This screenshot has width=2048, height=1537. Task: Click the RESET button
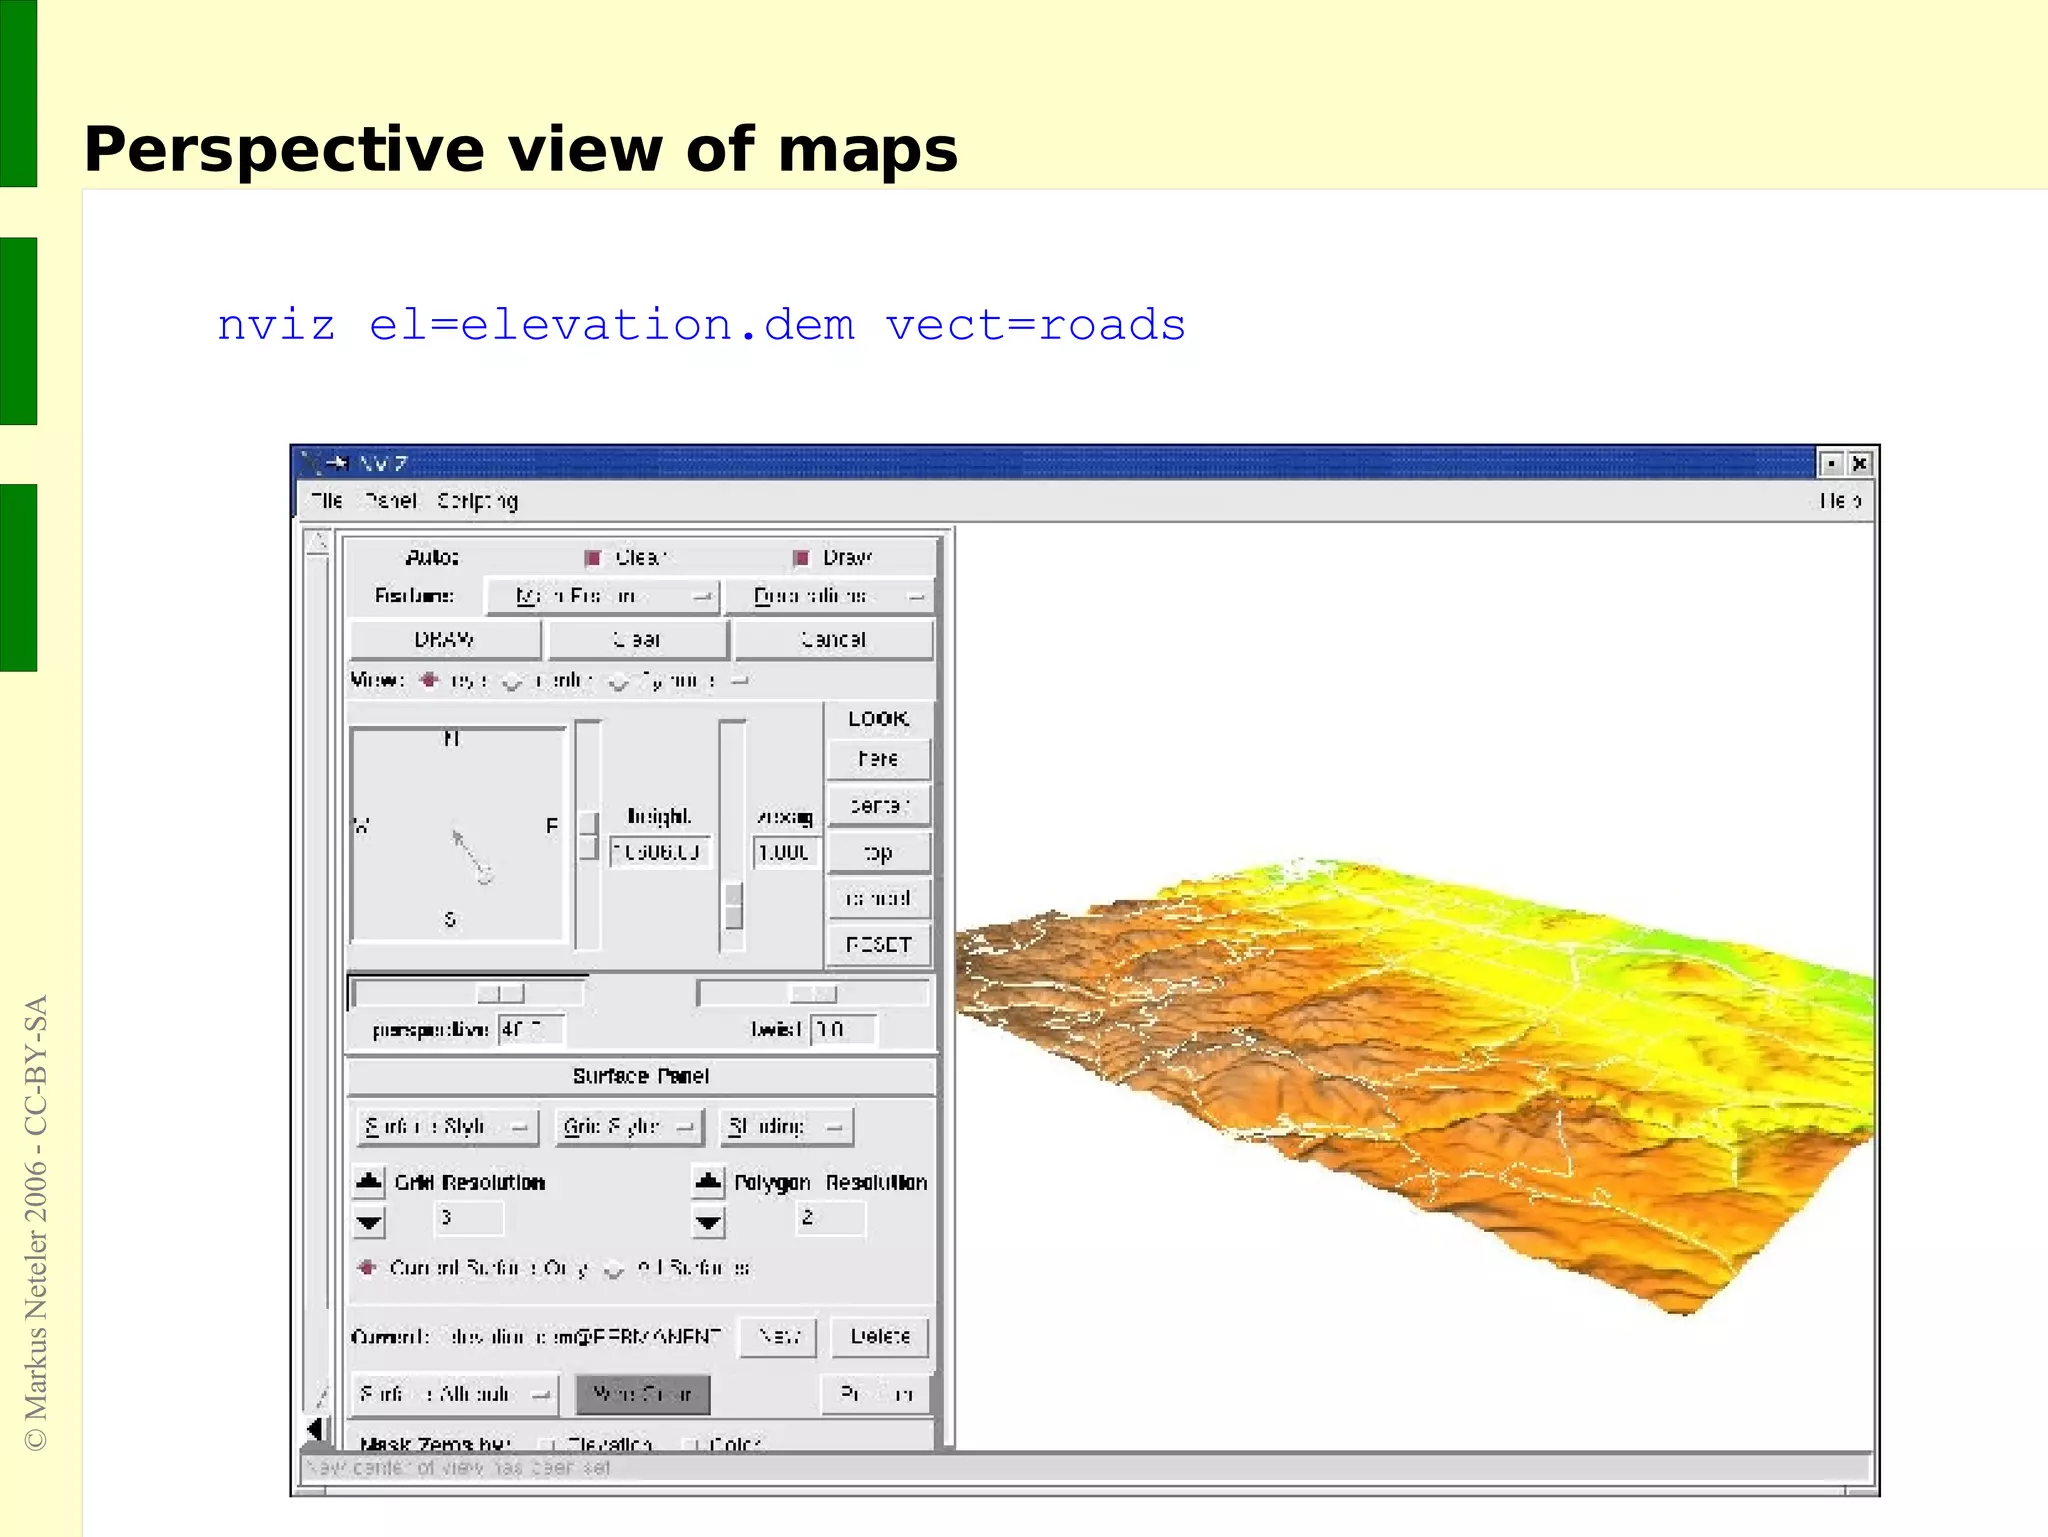[x=878, y=945]
